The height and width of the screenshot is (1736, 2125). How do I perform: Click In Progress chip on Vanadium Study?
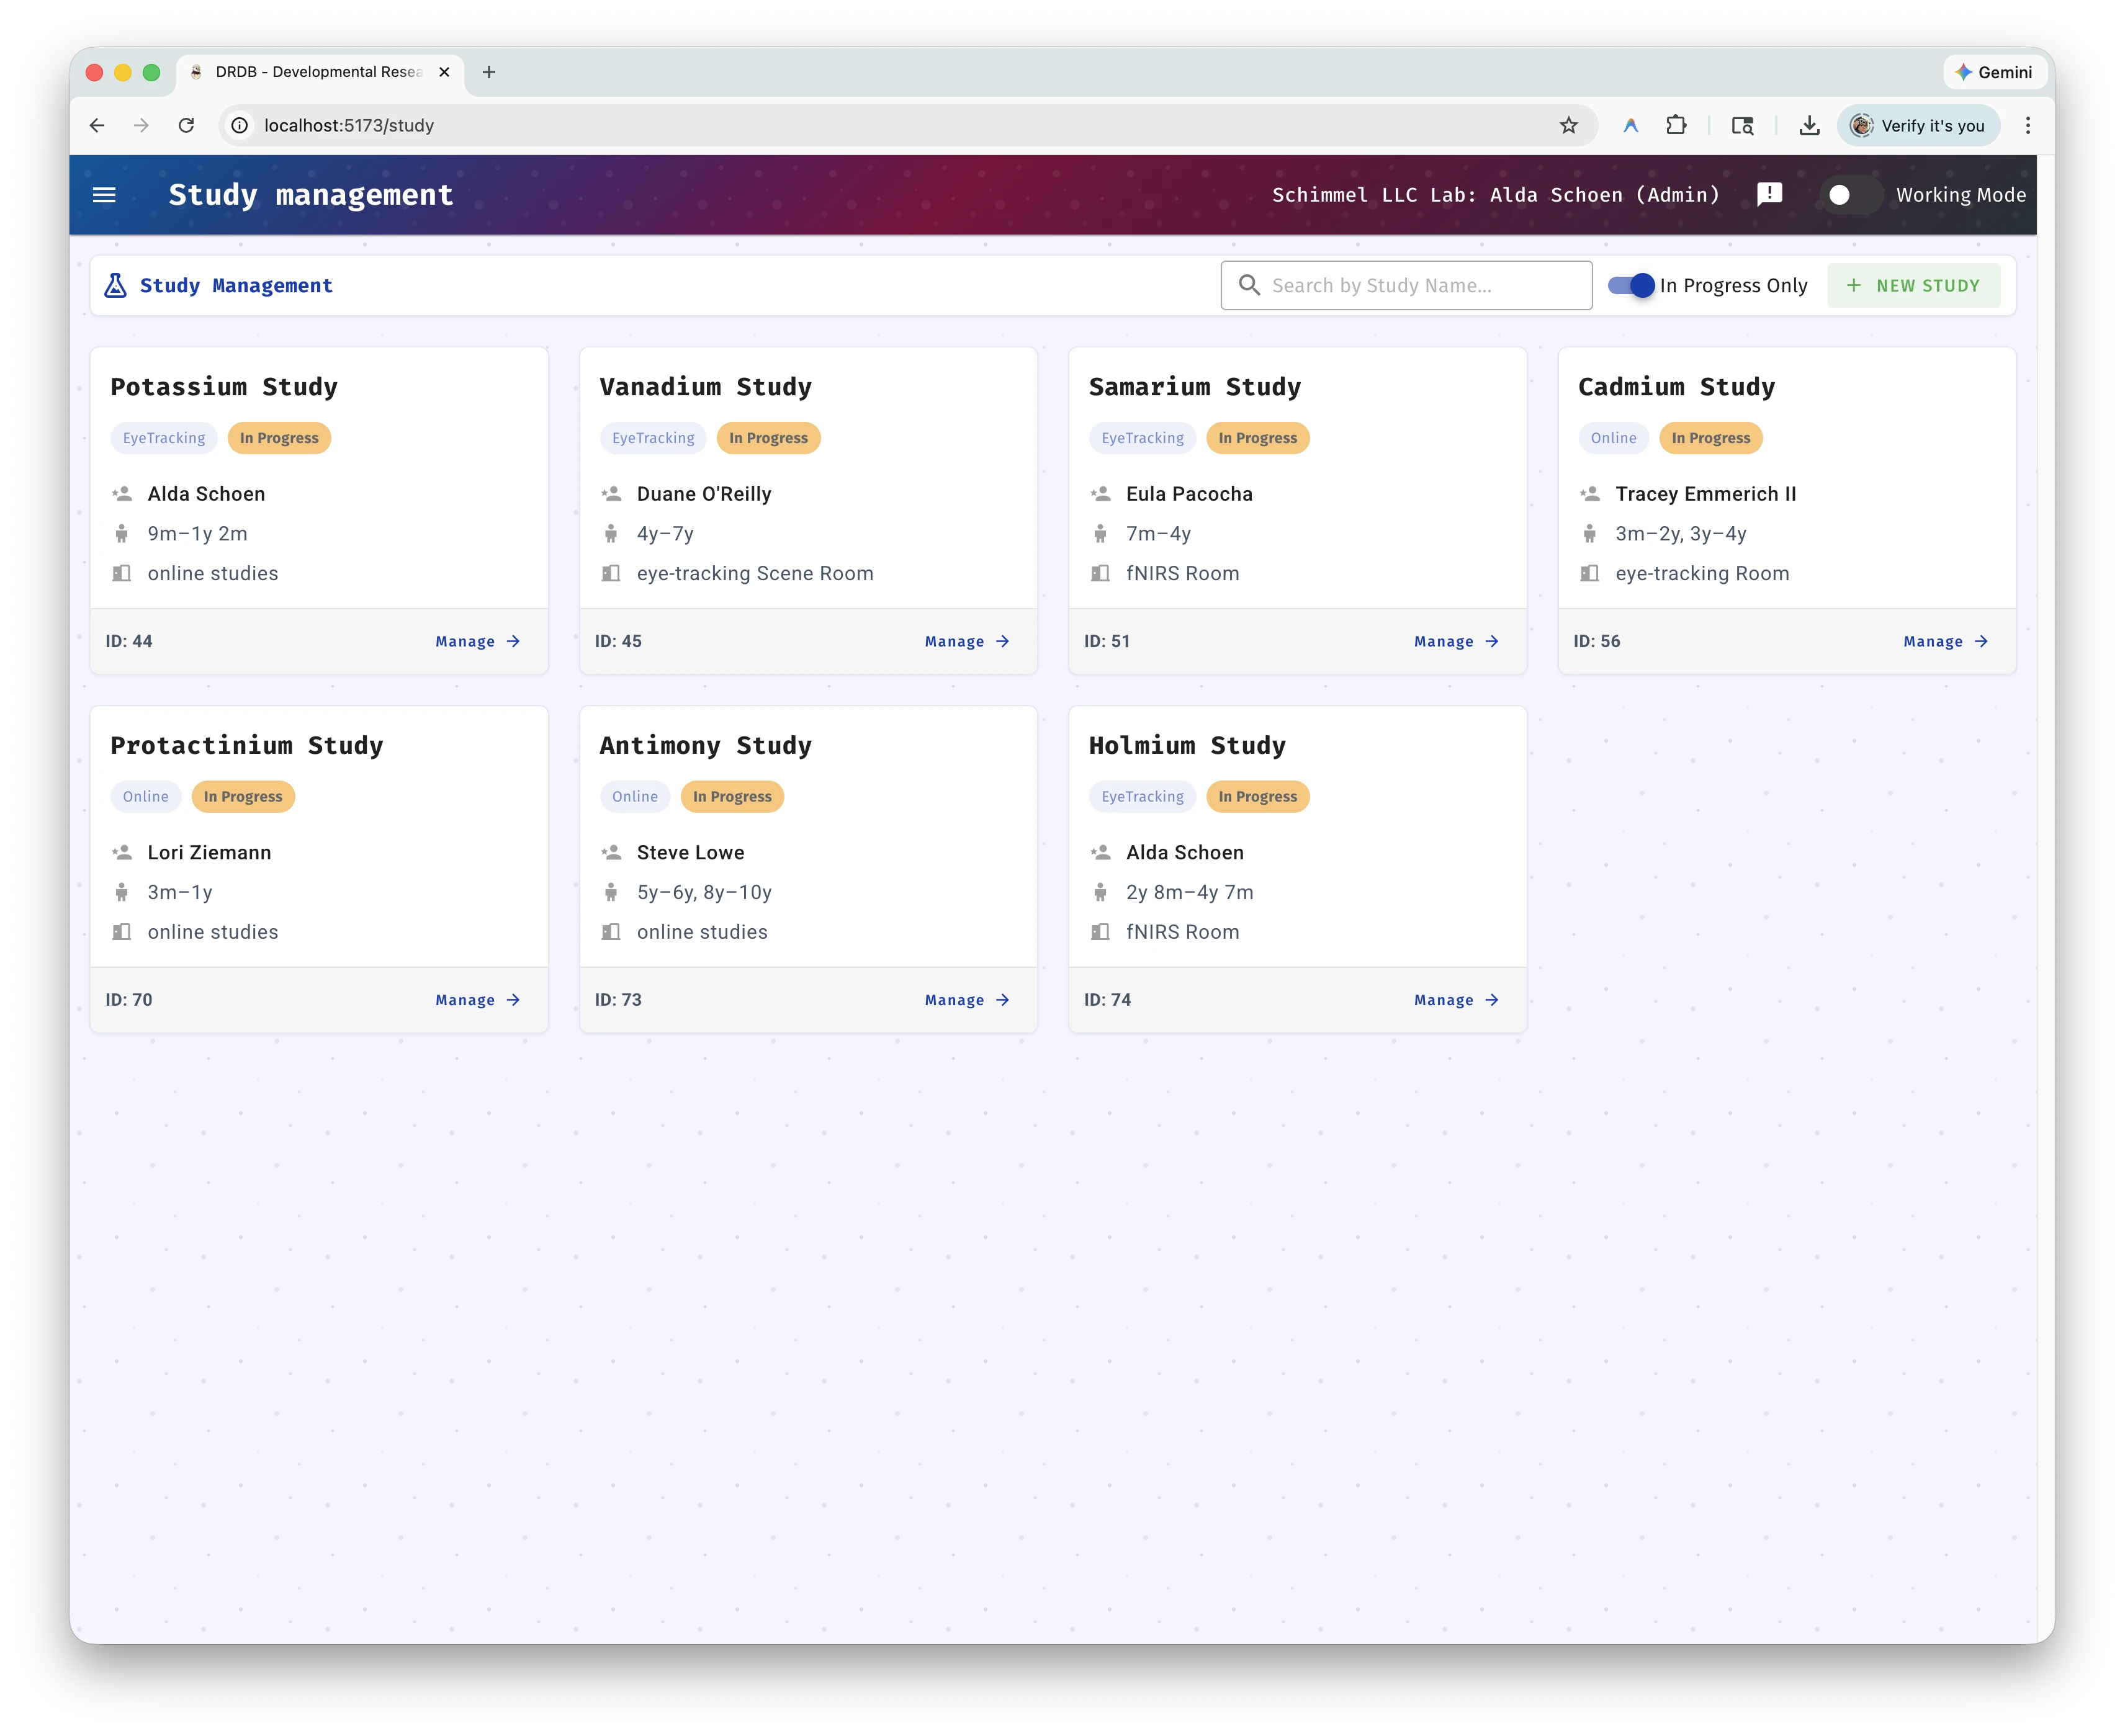pos(768,438)
